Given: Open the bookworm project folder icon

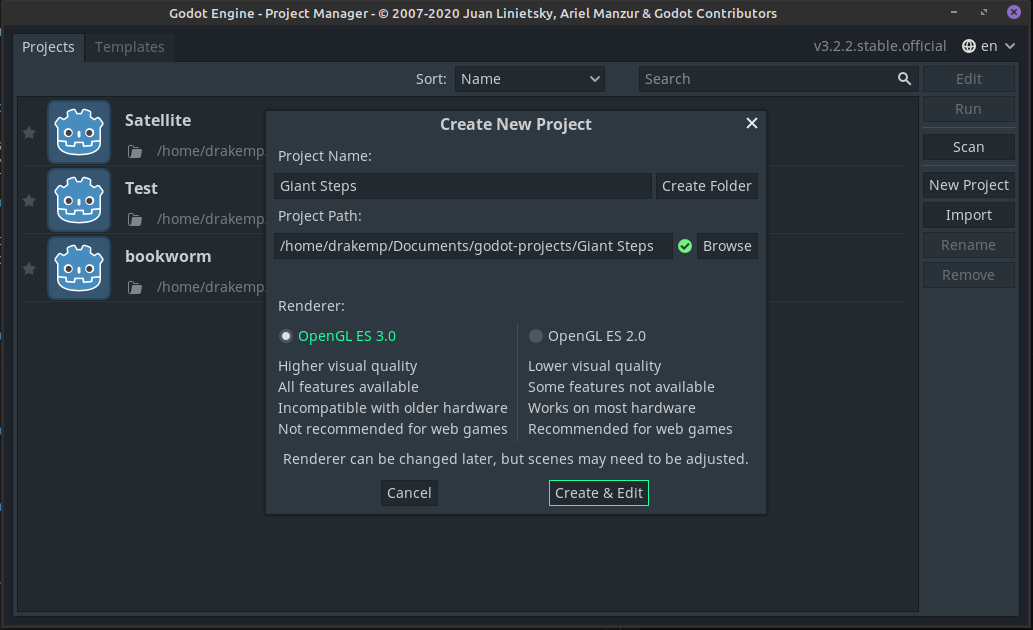Looking at the screenshot, I should [135, 287].
